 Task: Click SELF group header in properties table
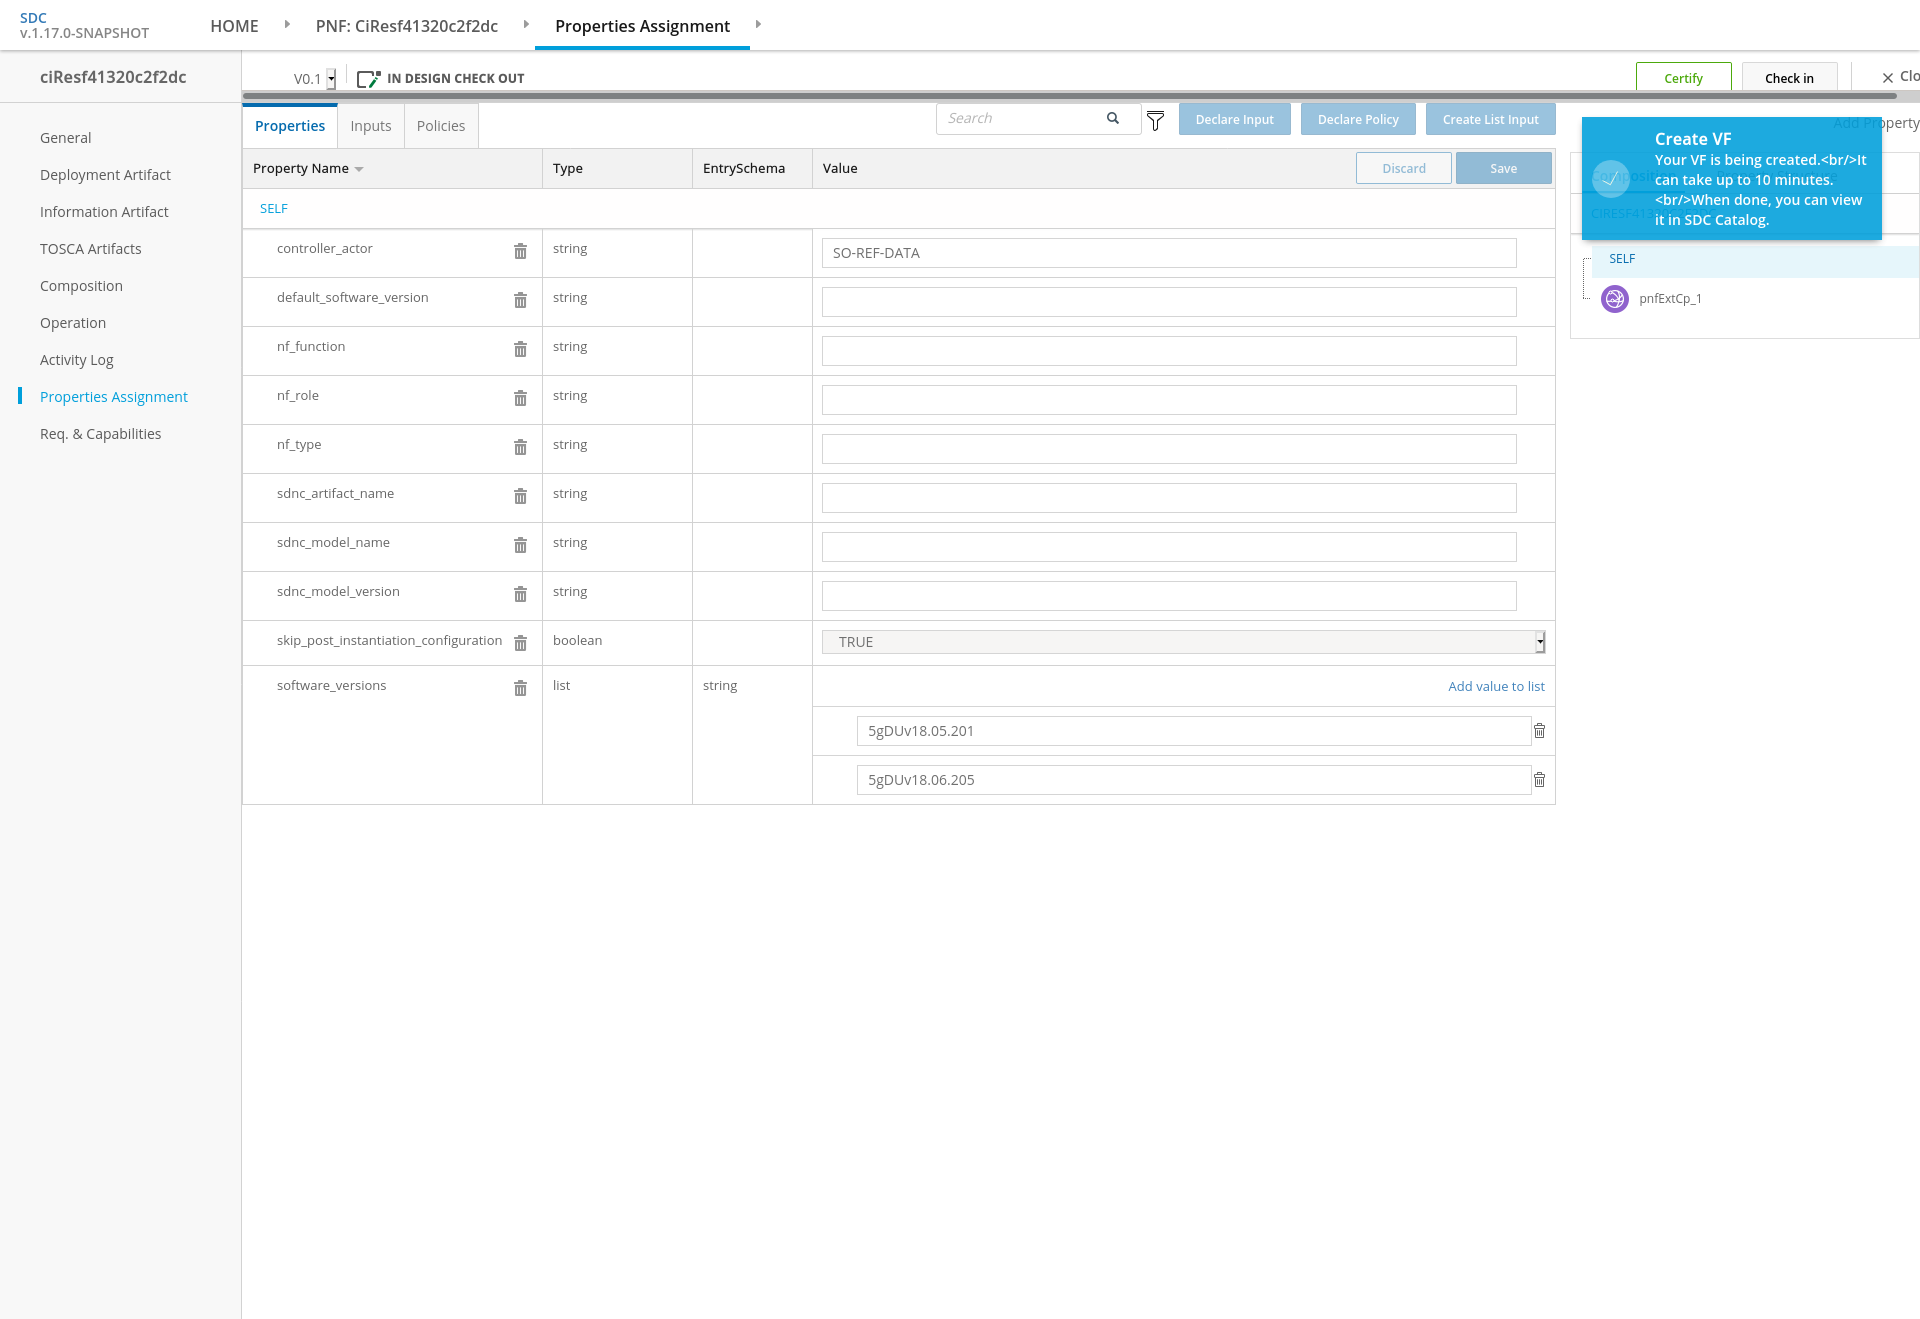(x=274, y=209)
